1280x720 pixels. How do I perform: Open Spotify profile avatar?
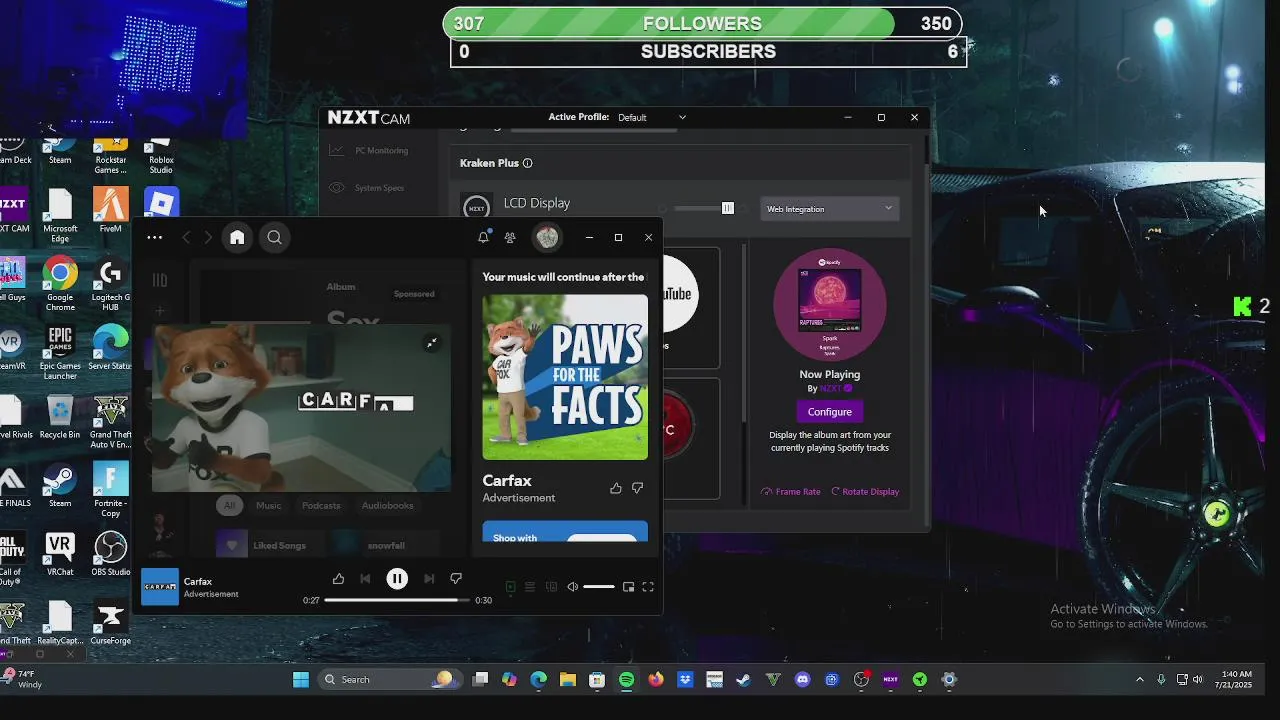point(547,237)
